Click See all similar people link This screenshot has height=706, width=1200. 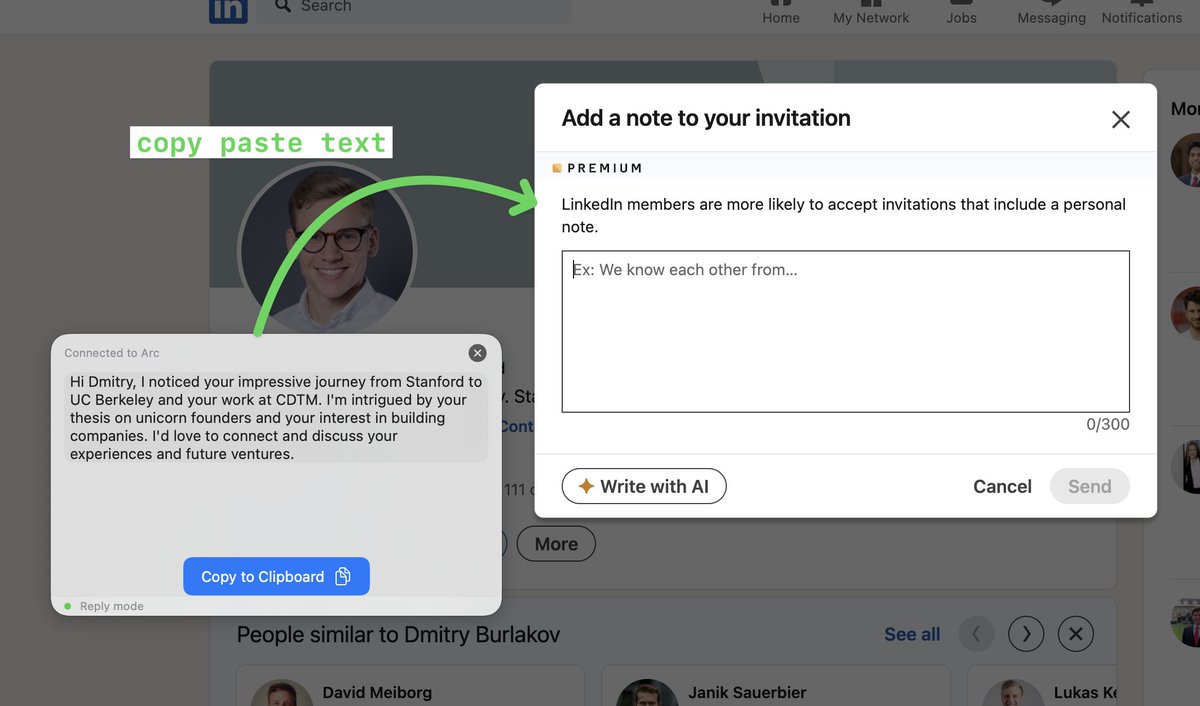tap(912, 634)
